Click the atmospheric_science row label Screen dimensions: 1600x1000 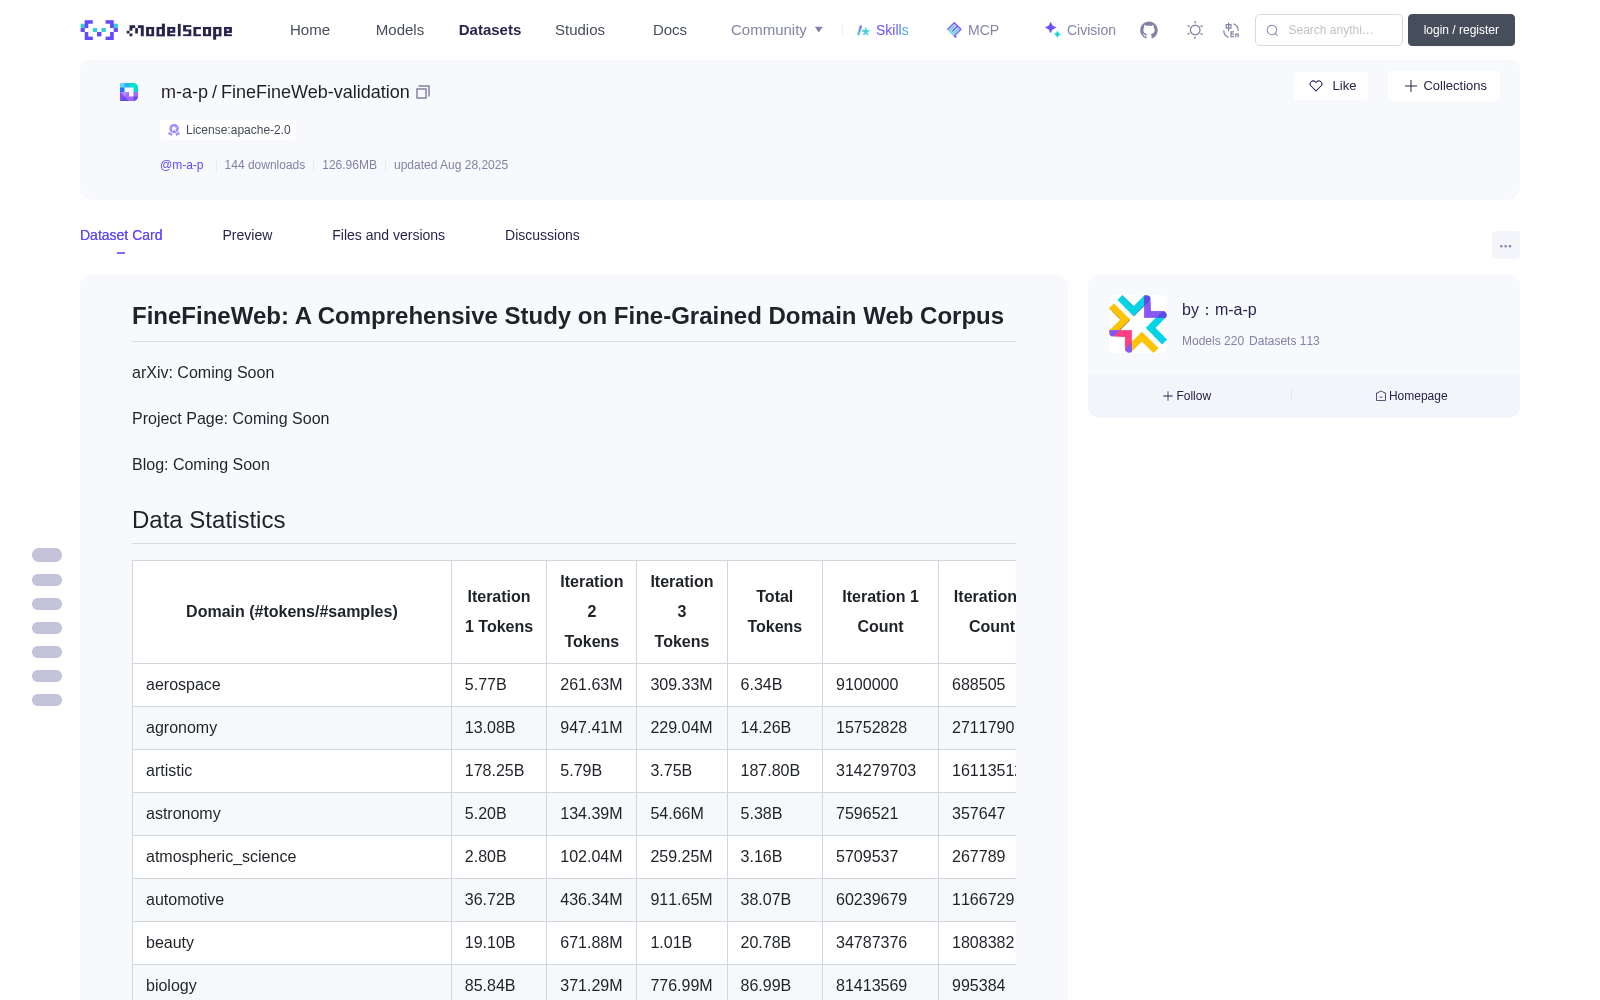pos(221,857)
